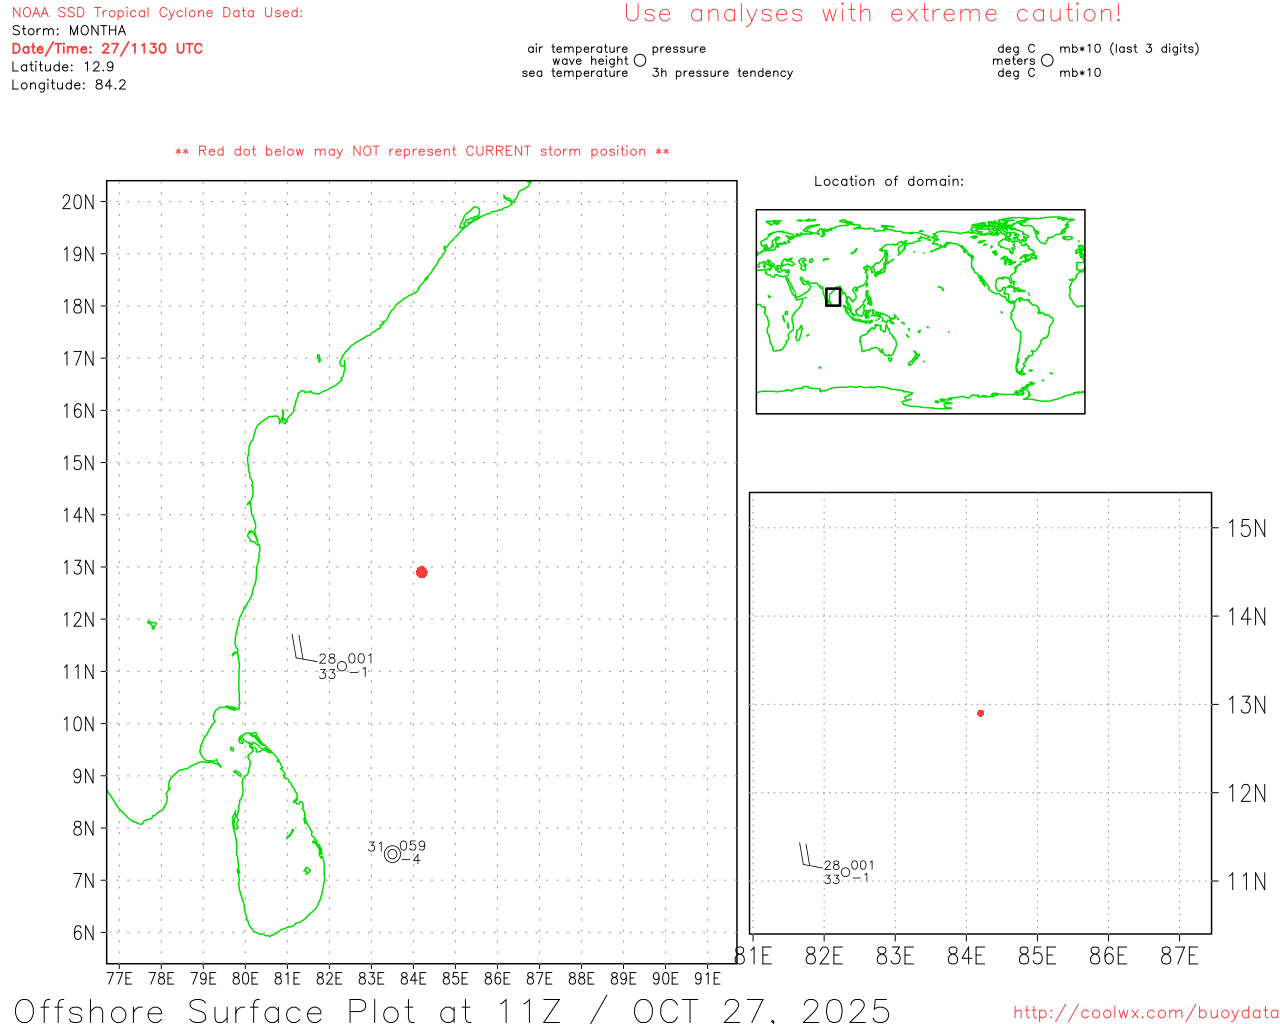
Task: Select the buoy station circle reading 28 001
Action: click(x=342, y=666)
